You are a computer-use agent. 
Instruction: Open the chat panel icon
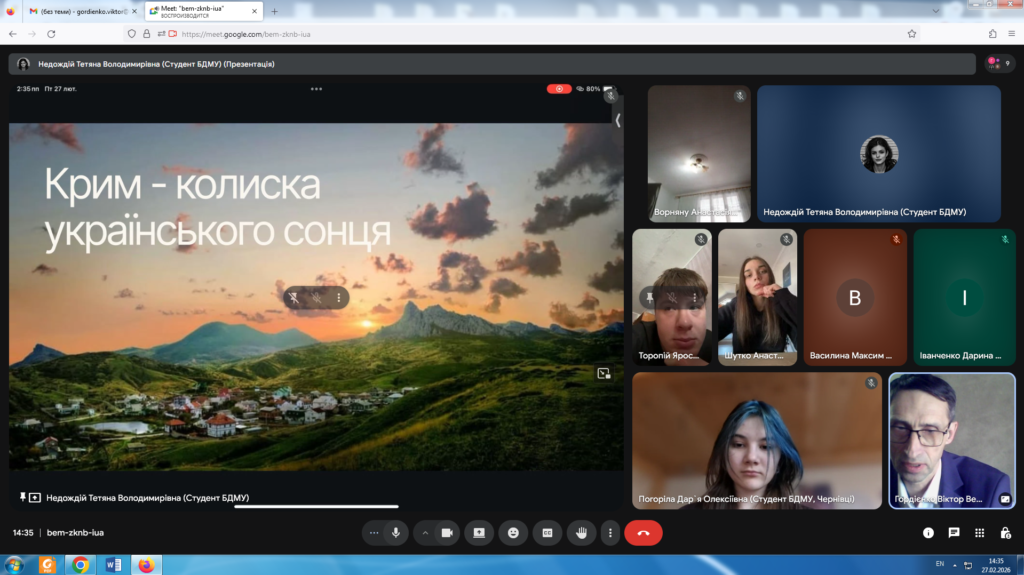tap(954, 533)
